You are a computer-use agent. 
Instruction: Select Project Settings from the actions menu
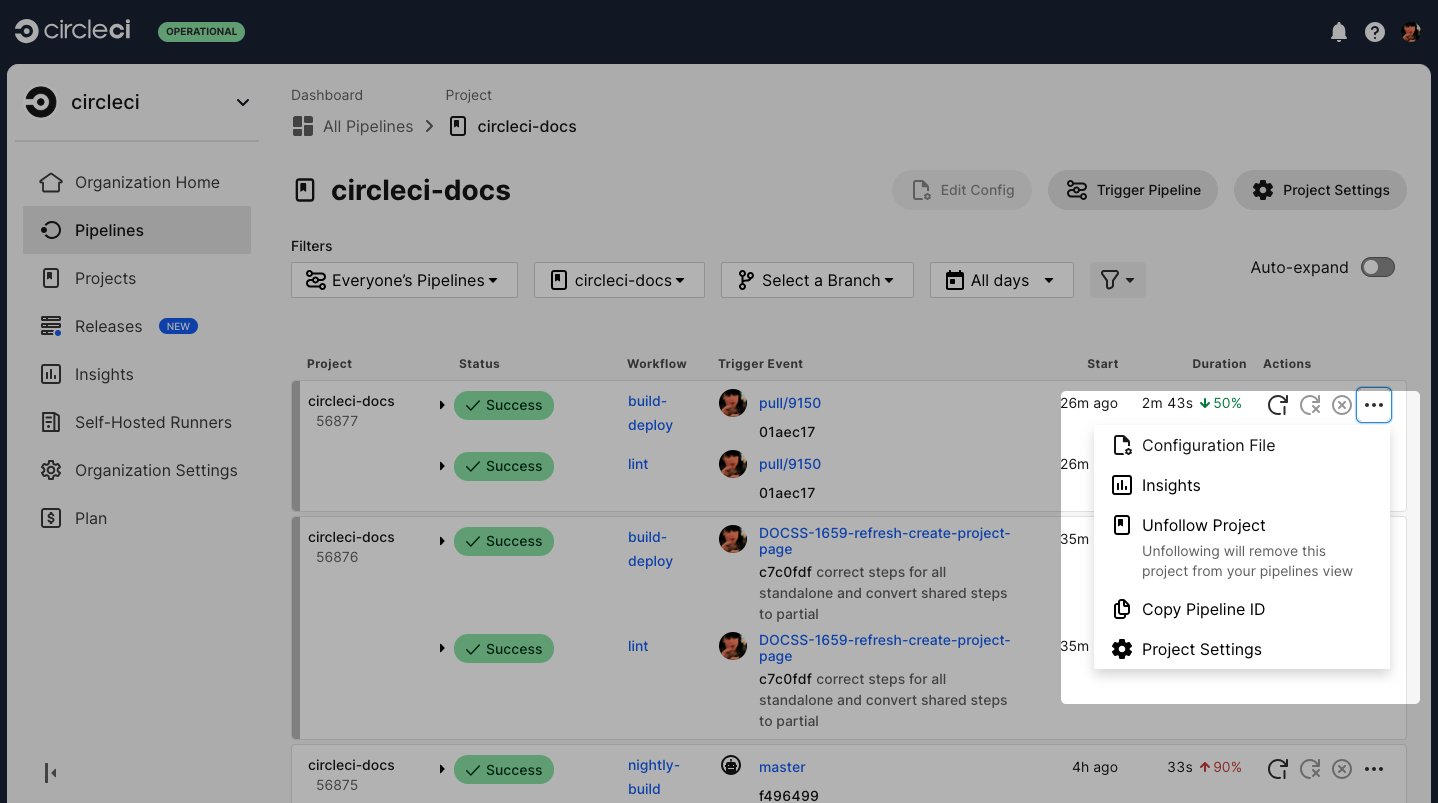[x=1242, y=649]
